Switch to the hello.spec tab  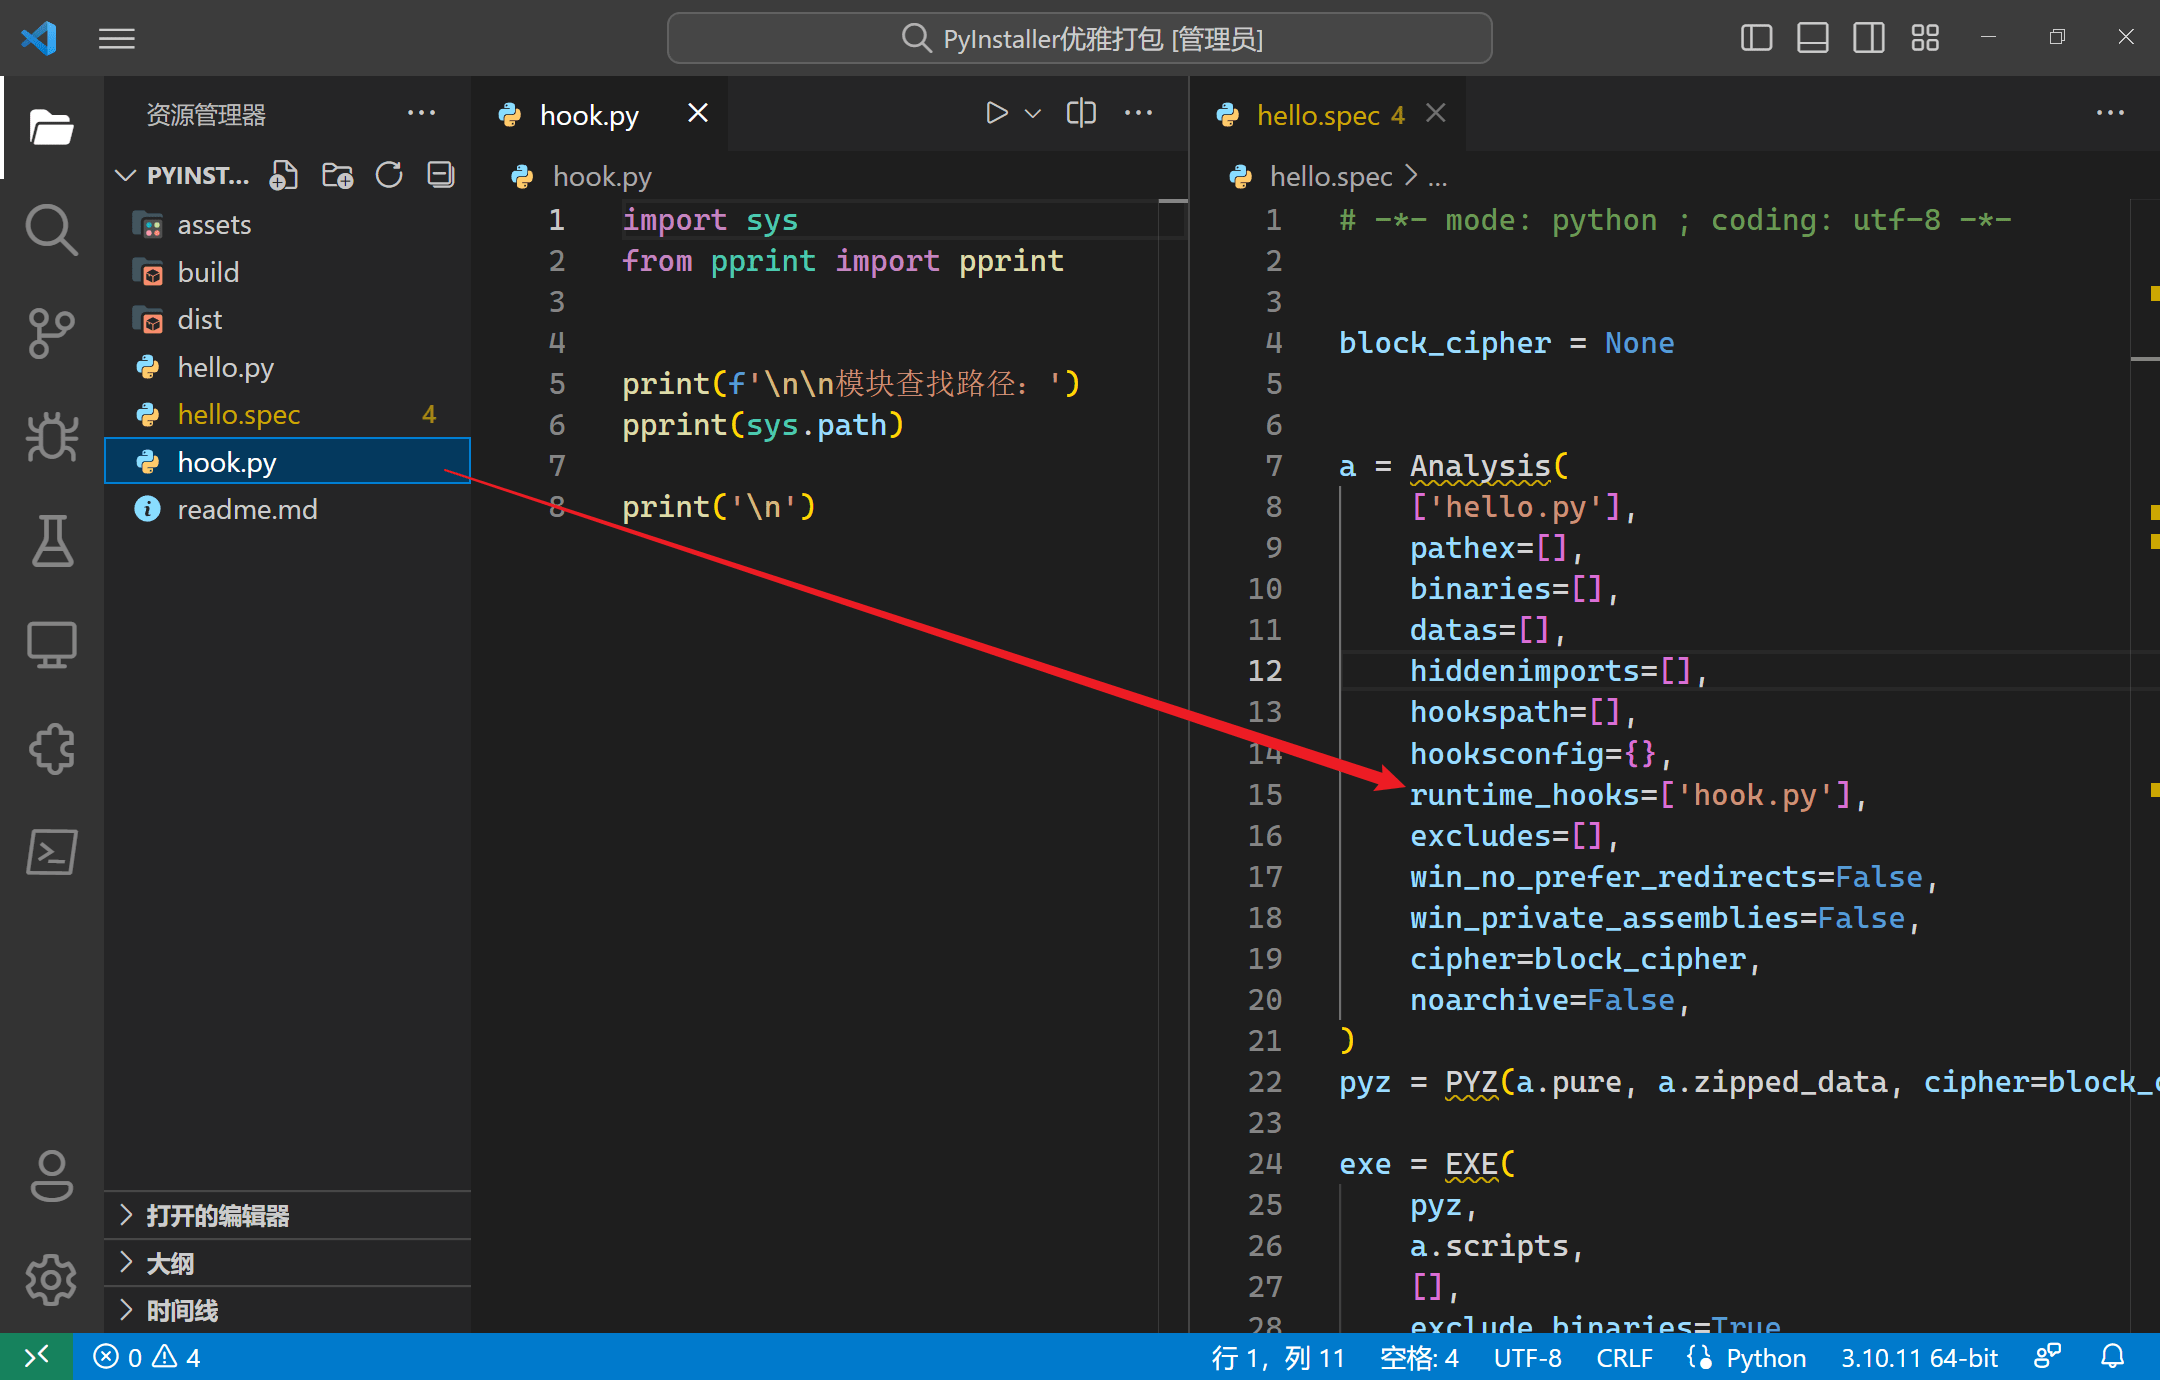coord(1316,115)
